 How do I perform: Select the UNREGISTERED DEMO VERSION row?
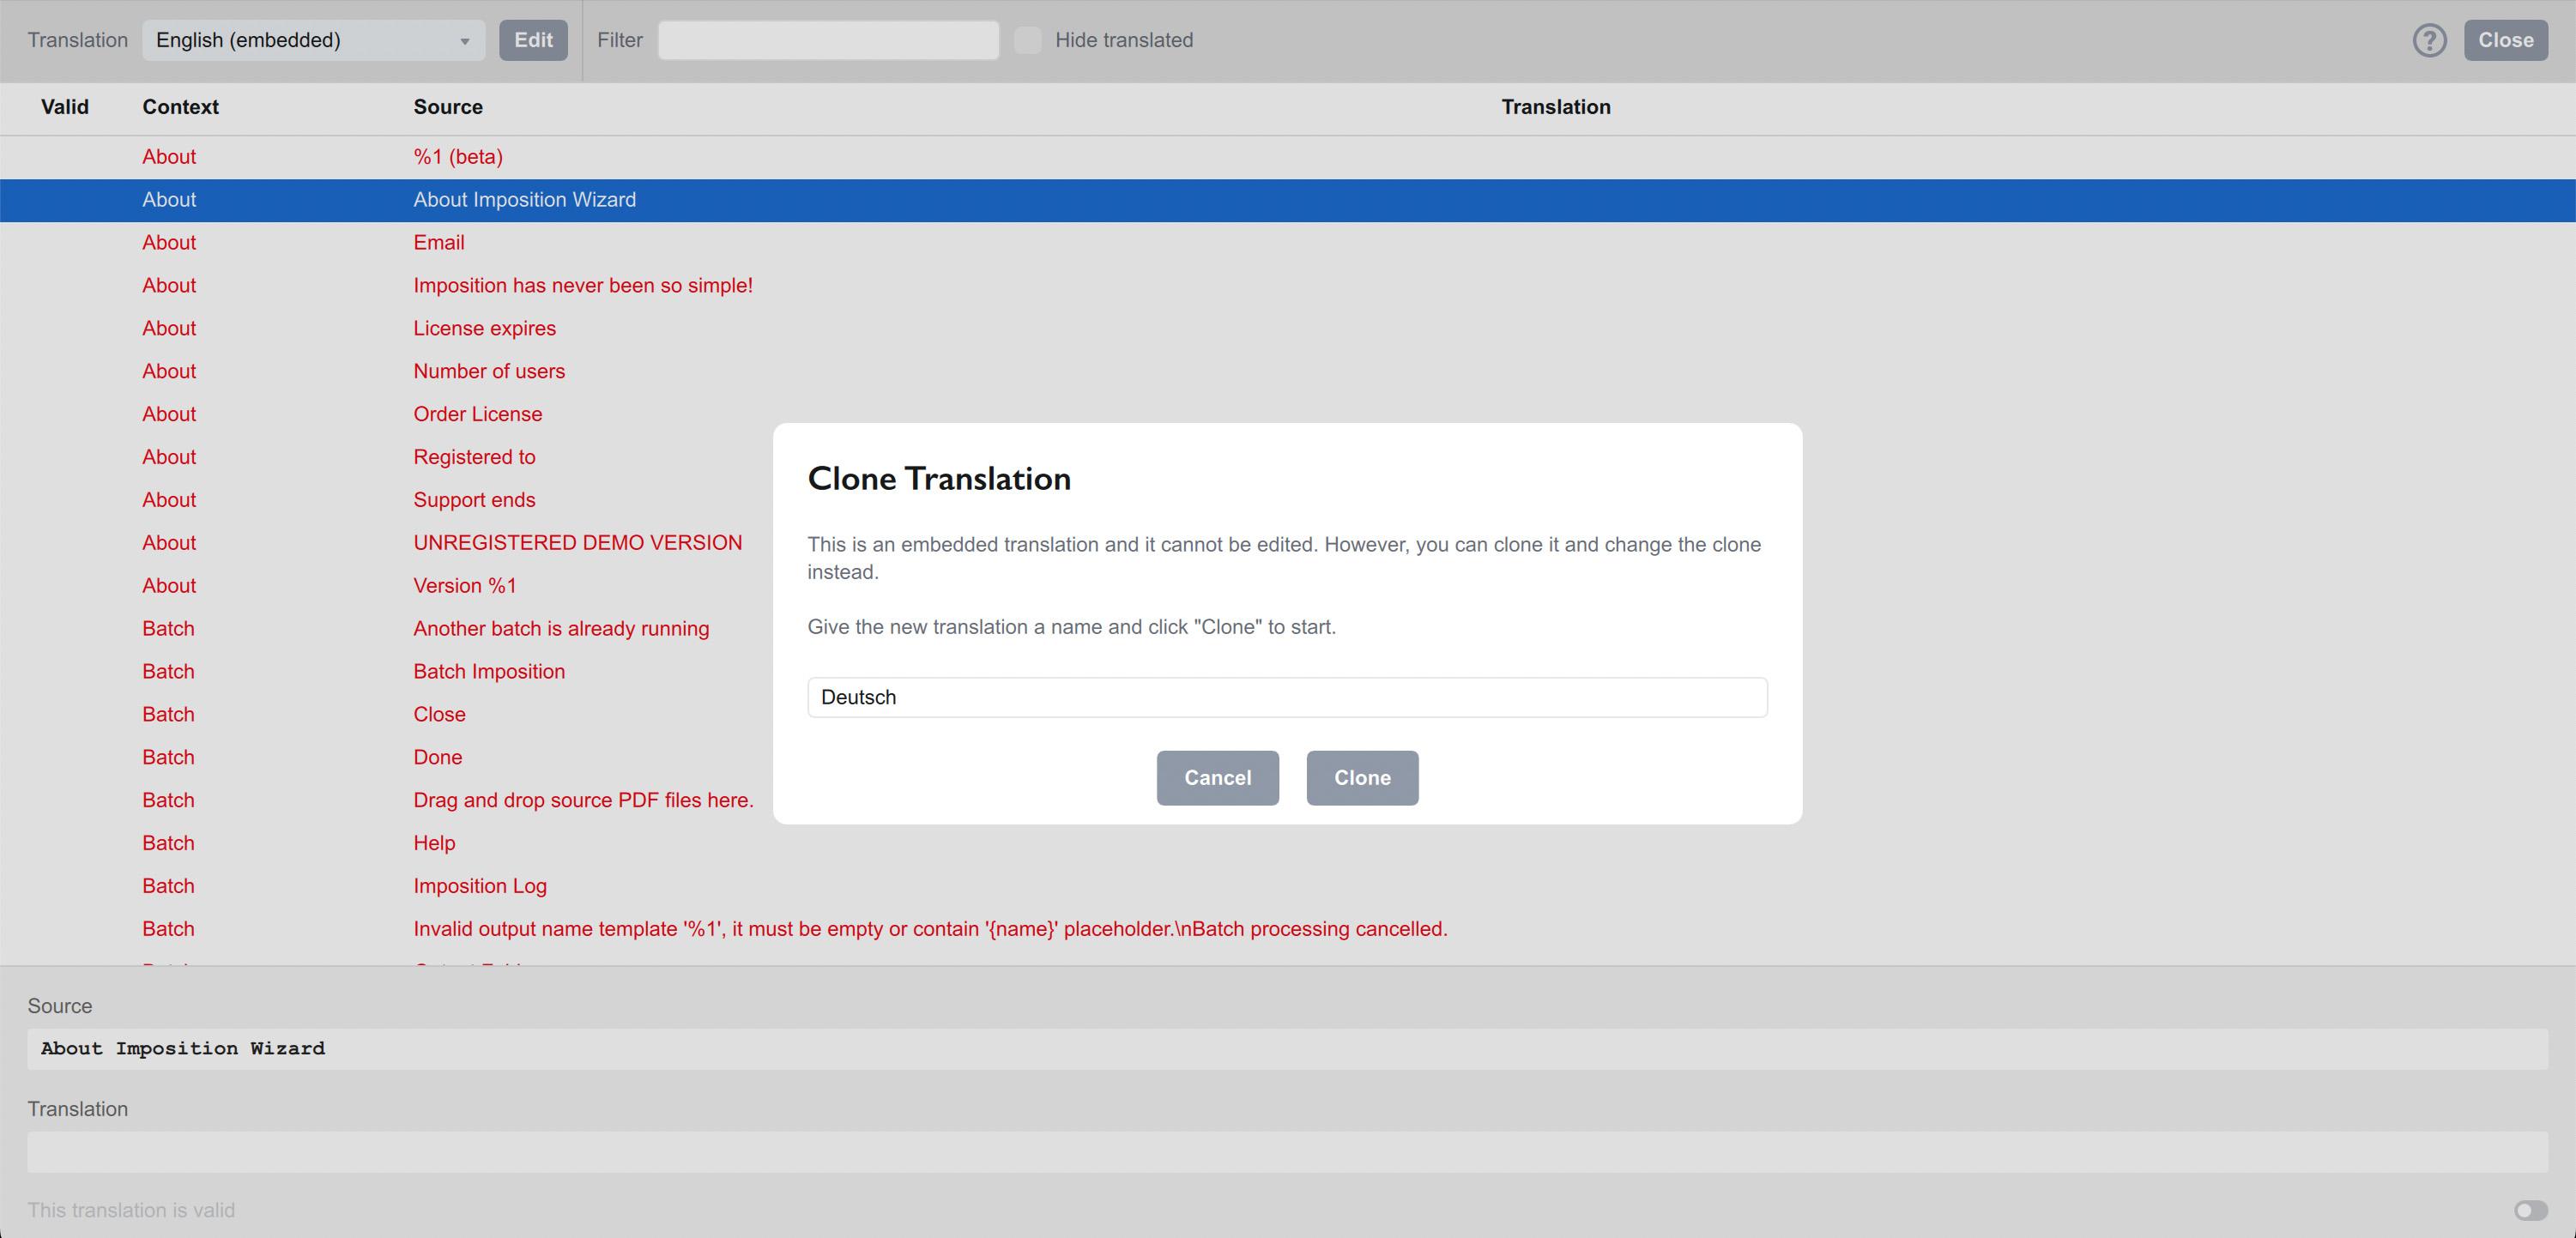(x=577, y=542)
